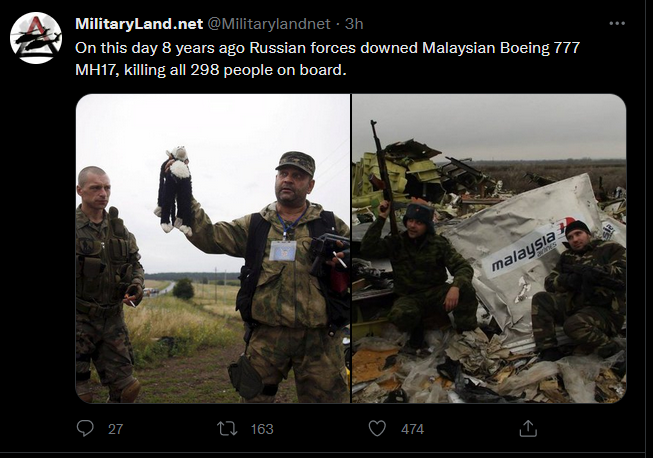Click the raised rifle in right photo
Viewport: 653px width, 458px height.
pos(383,176)
